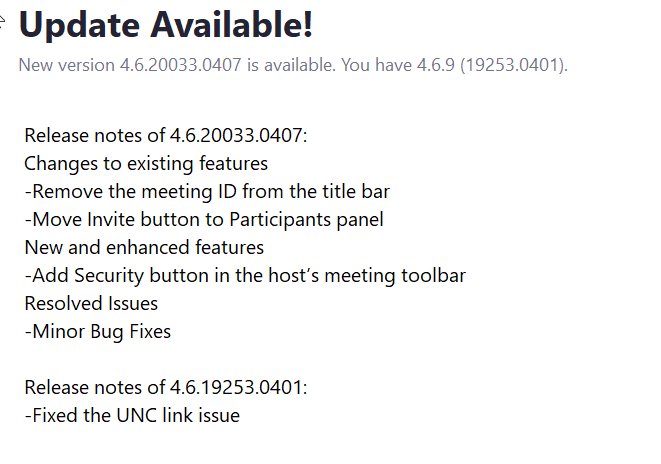This screenshot has width=661, height=464.
Task: Click the "Release notes of 4.6.19253.0401:" line
Action: (166, 387)
